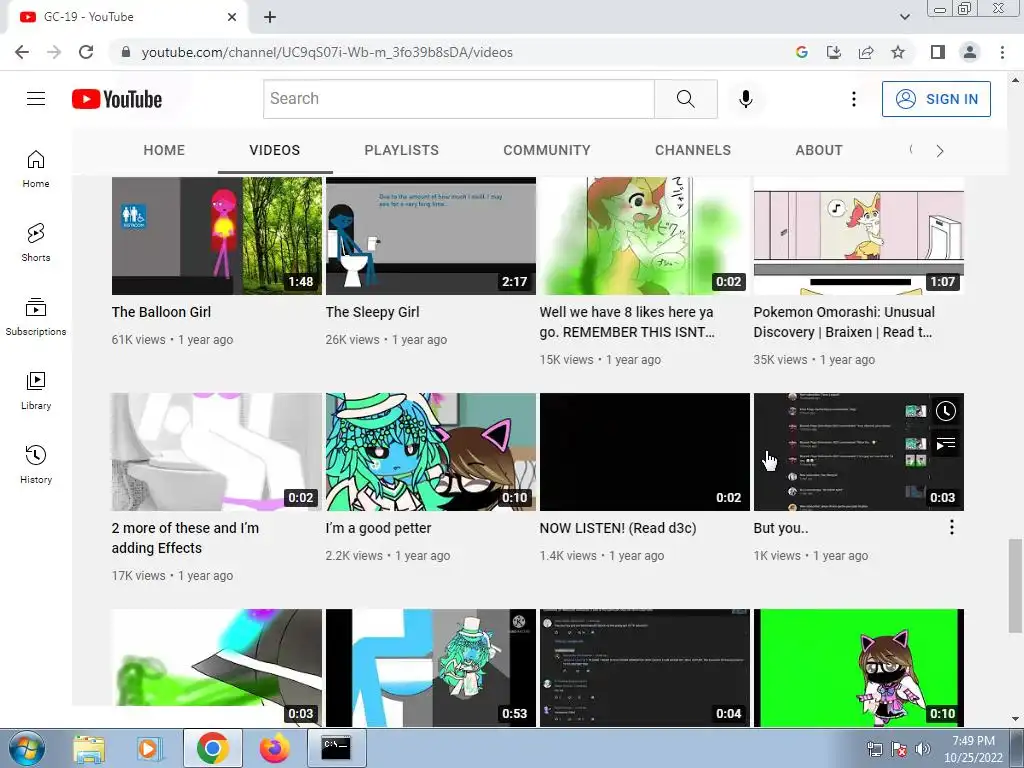Click the YouTube logo
Image resolution: width=1024 pixels, height=768 pixels.
pyautogui.click(x=117, y=99)
